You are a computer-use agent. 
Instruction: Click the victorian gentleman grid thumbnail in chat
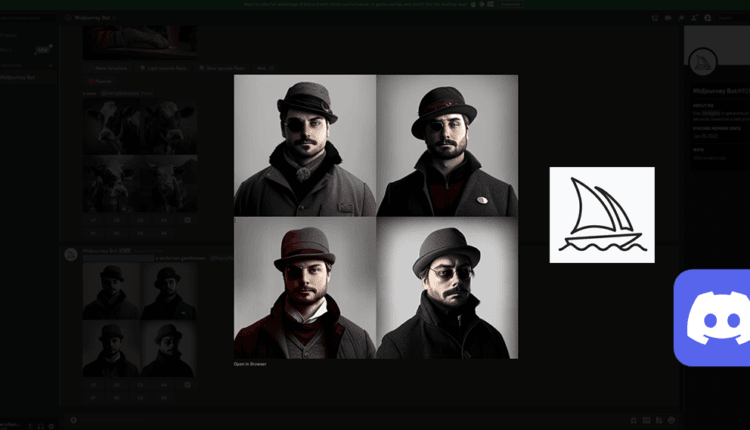139,318
